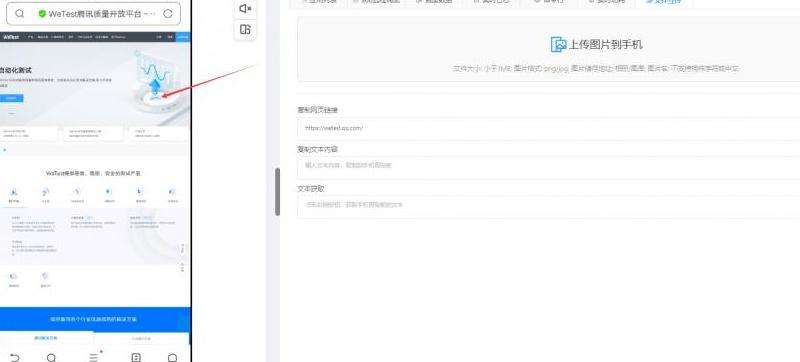Screen dimensions: 800x362
Task: Click the blue button at navbar right end
Action: (x=183, y=37)
